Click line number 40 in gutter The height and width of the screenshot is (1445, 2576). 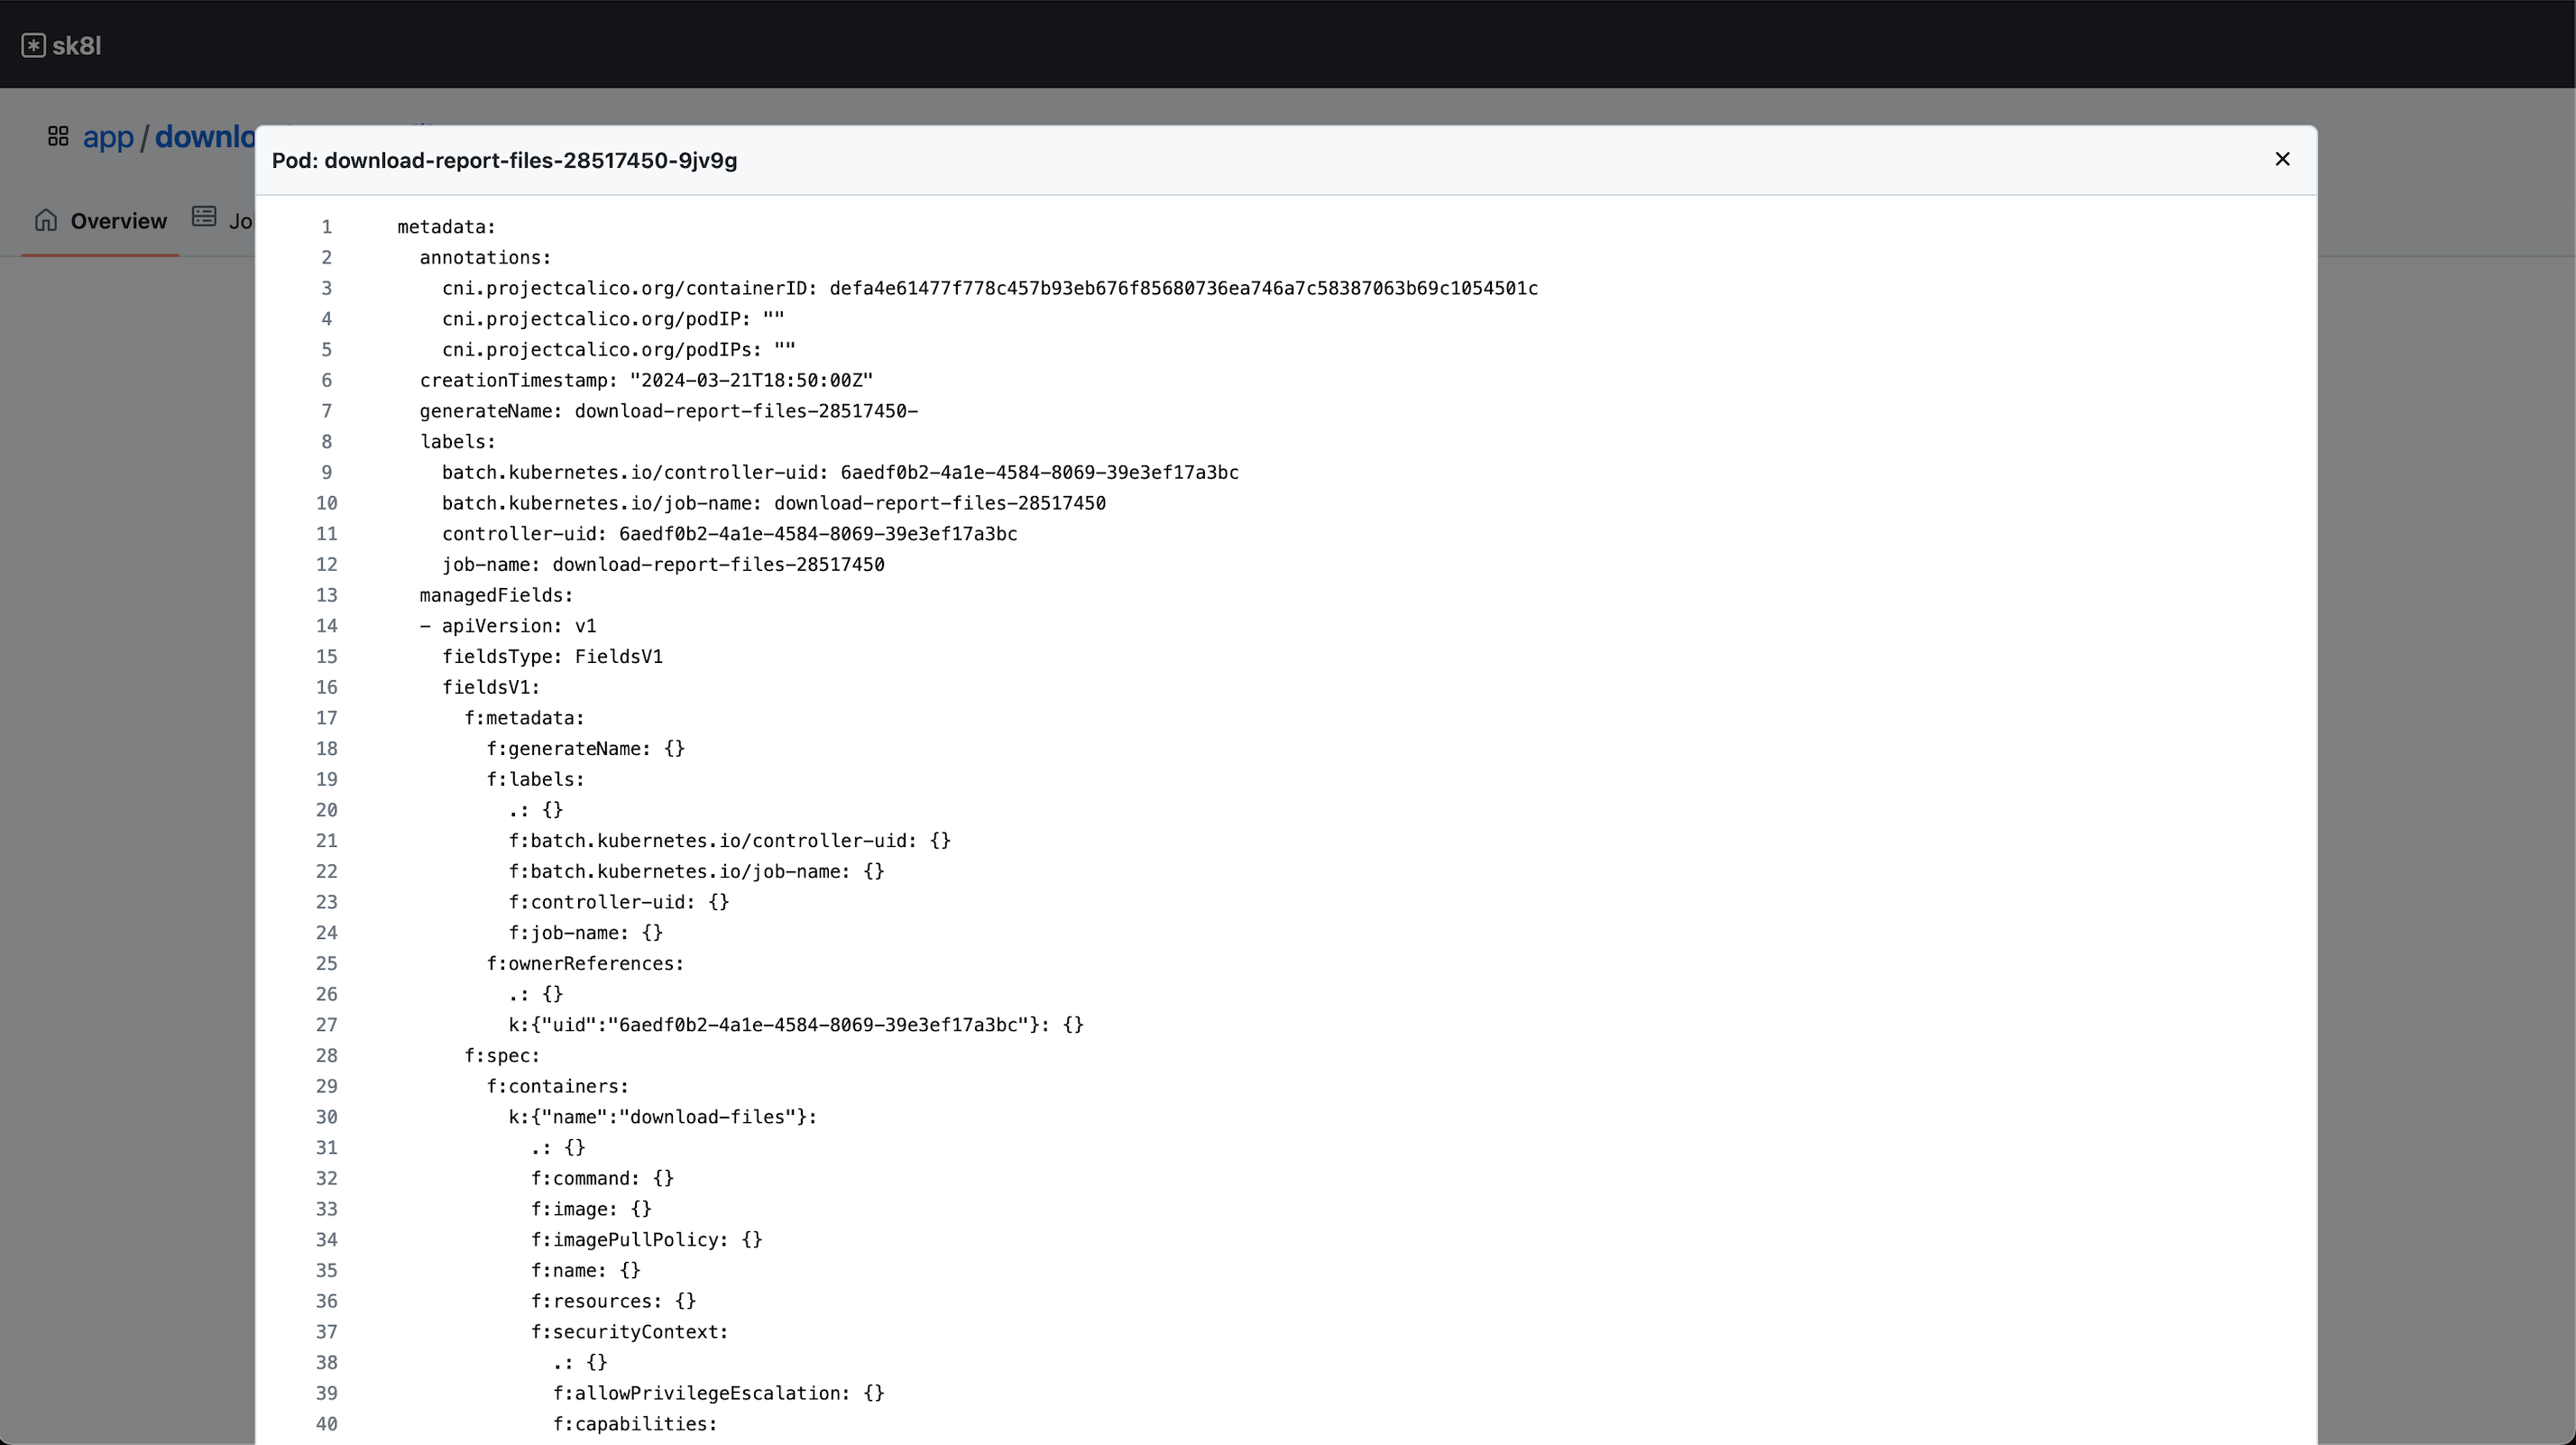(326, 1424)
